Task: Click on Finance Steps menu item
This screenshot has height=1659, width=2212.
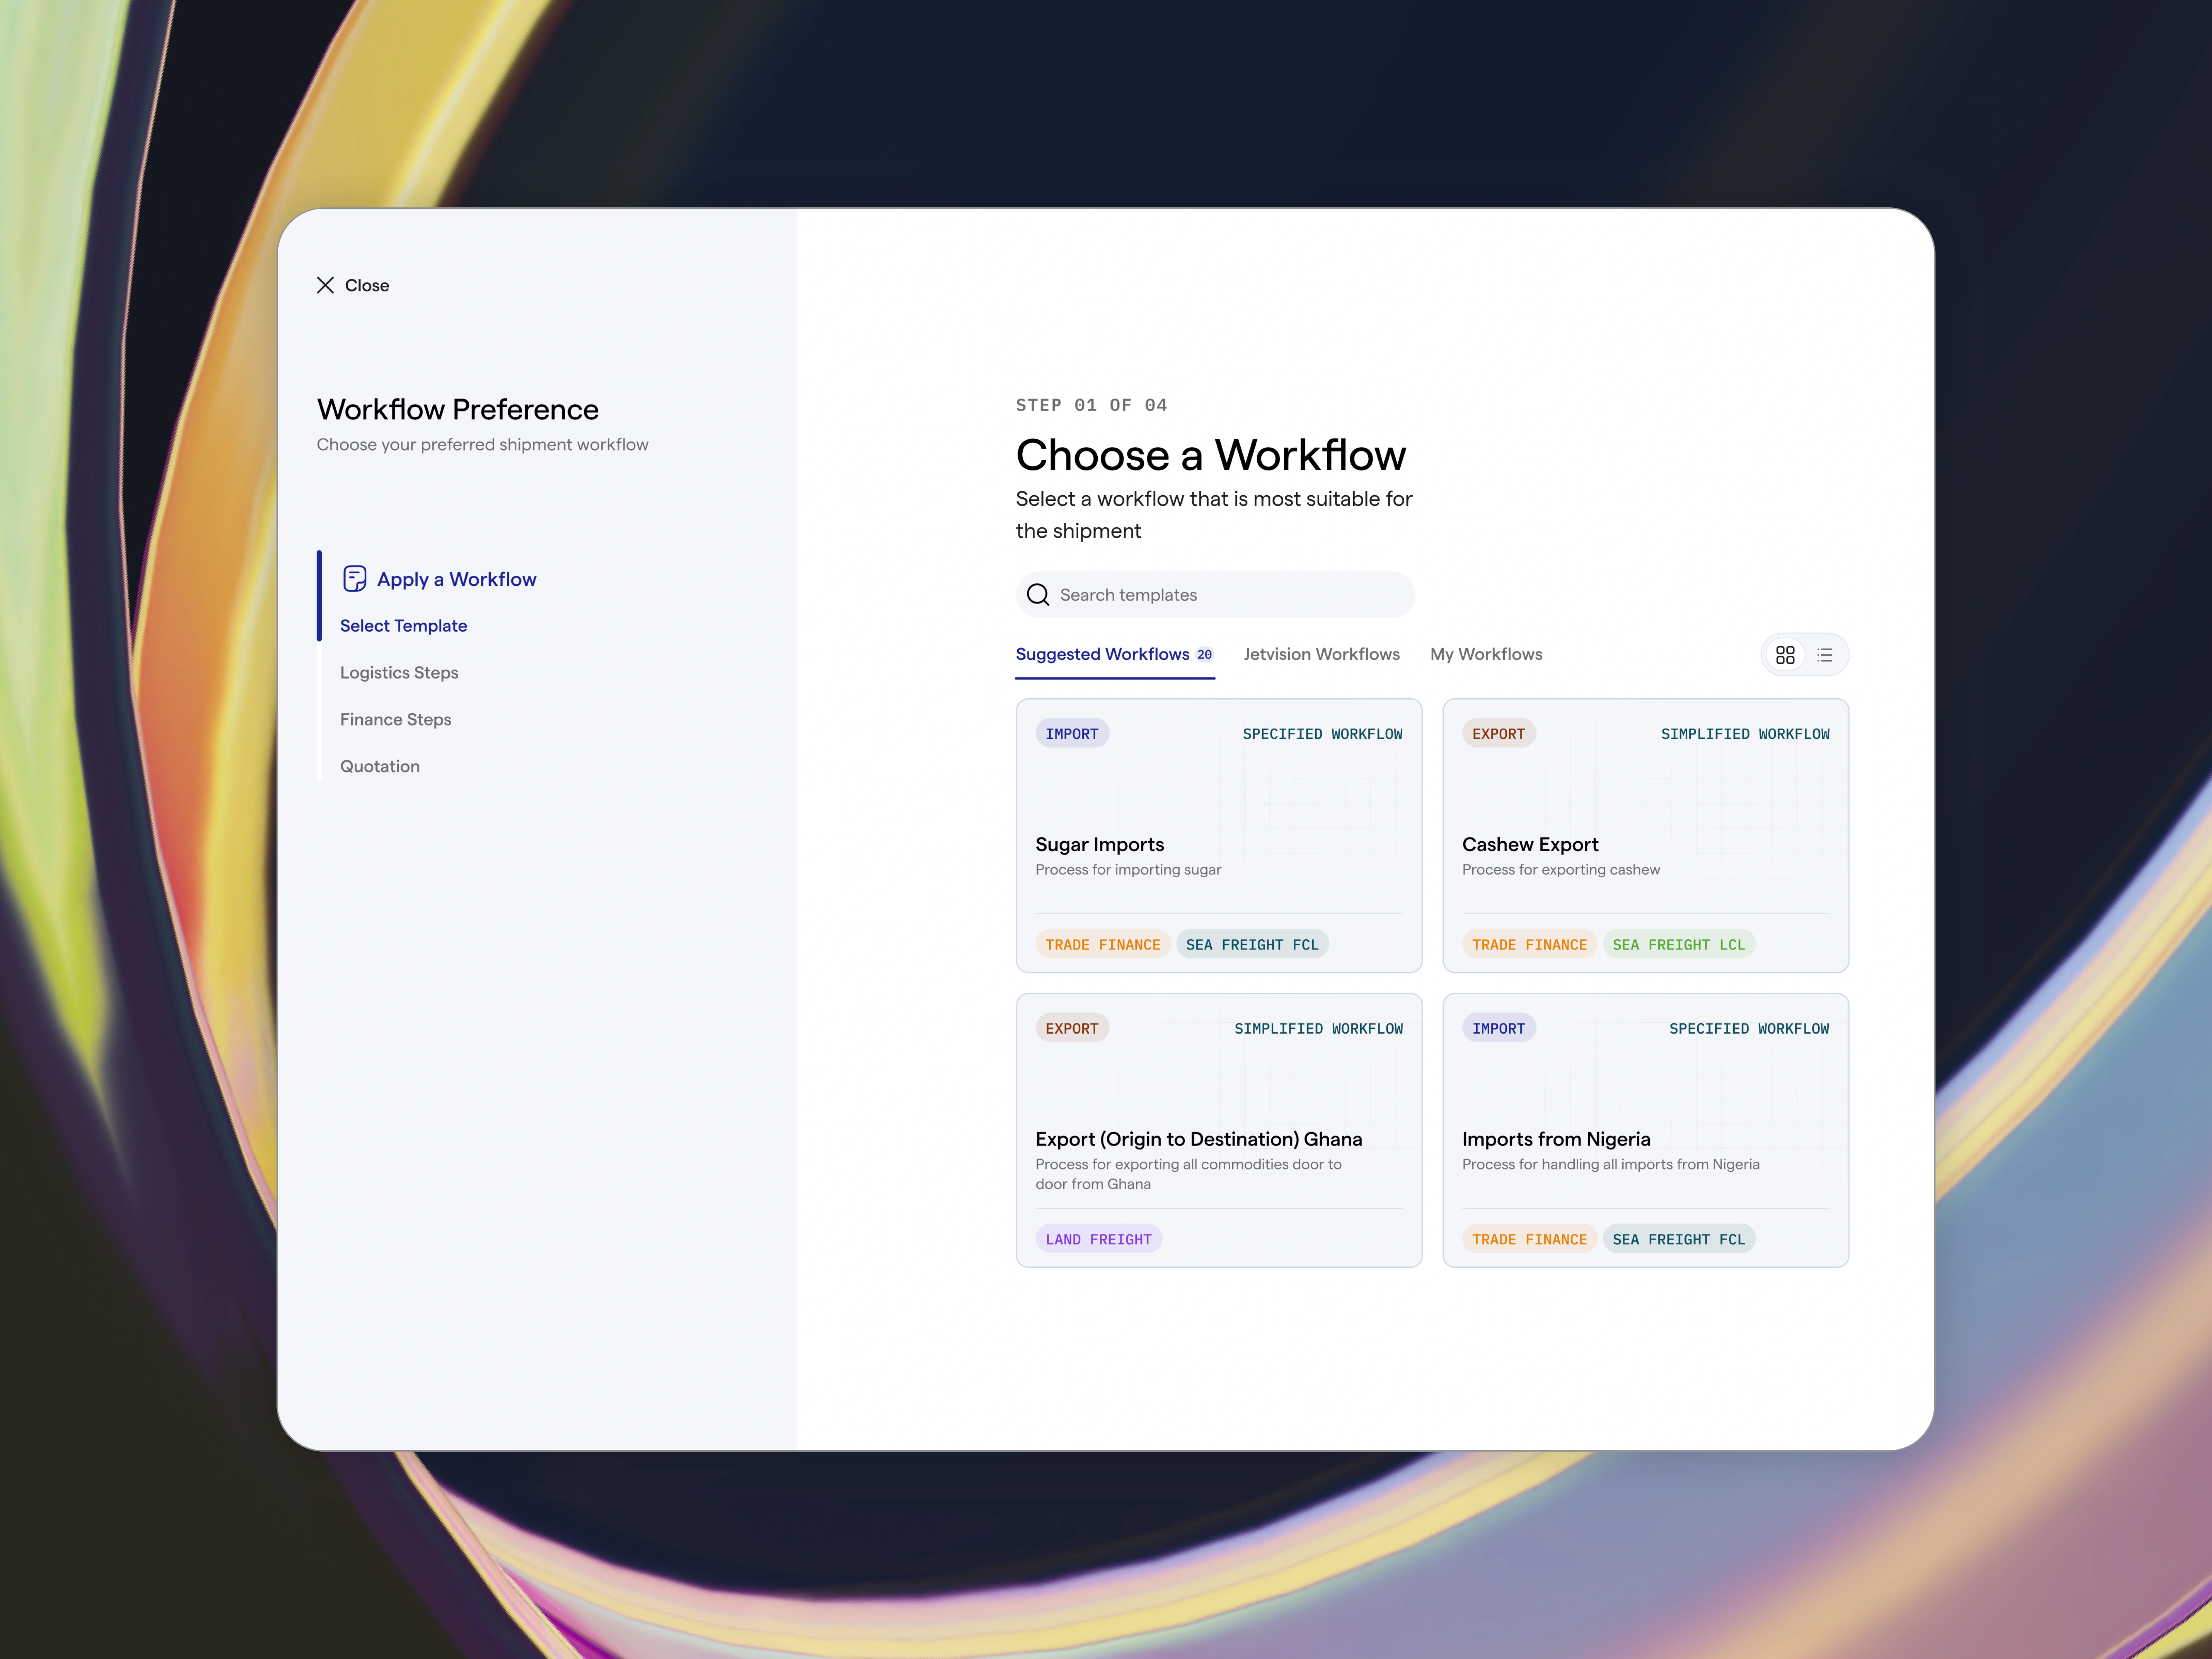Action: pyautogui.click(x=395, y=716)
